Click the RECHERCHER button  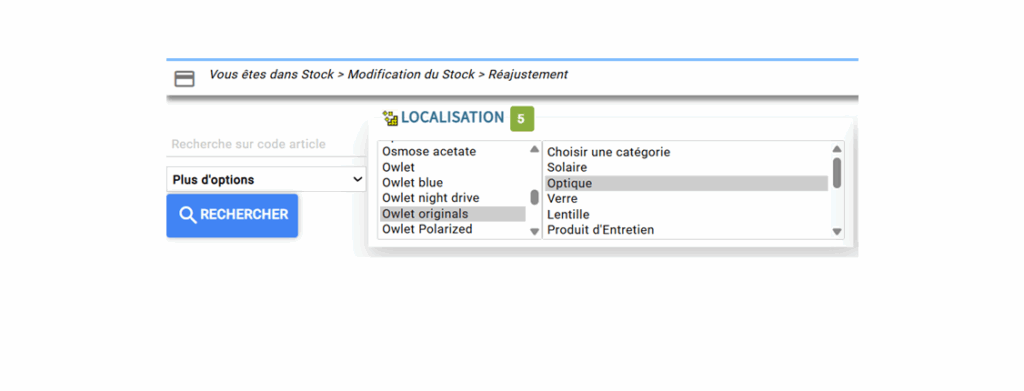coord(232,215)
